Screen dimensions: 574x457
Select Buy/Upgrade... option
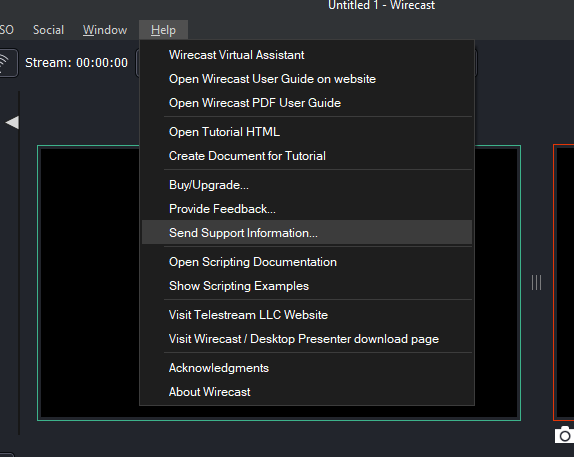pos(307,185)
